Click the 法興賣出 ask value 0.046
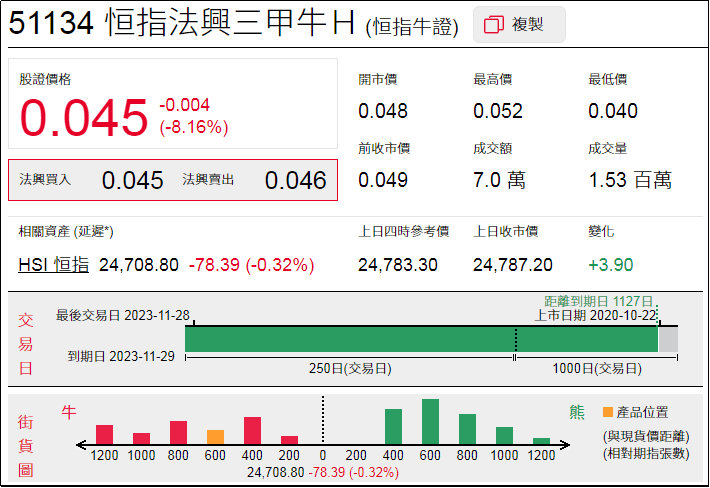 coord(295,180)
